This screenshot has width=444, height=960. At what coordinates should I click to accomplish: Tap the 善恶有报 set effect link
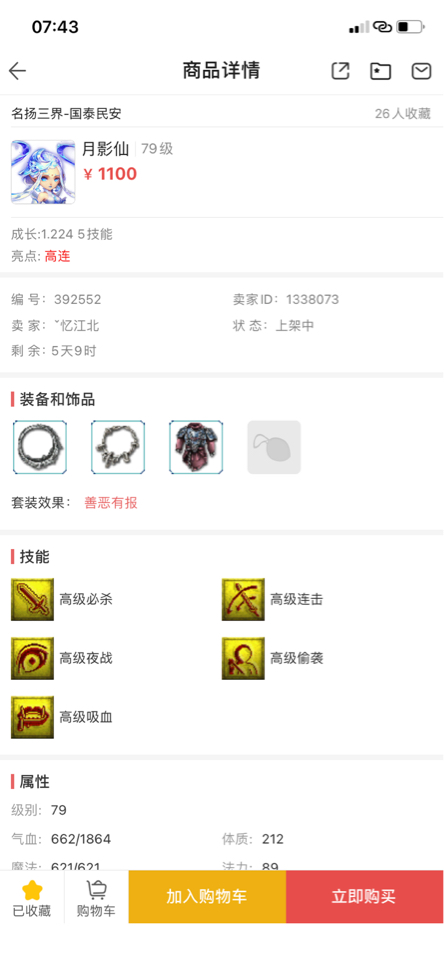tap(111, 503)
